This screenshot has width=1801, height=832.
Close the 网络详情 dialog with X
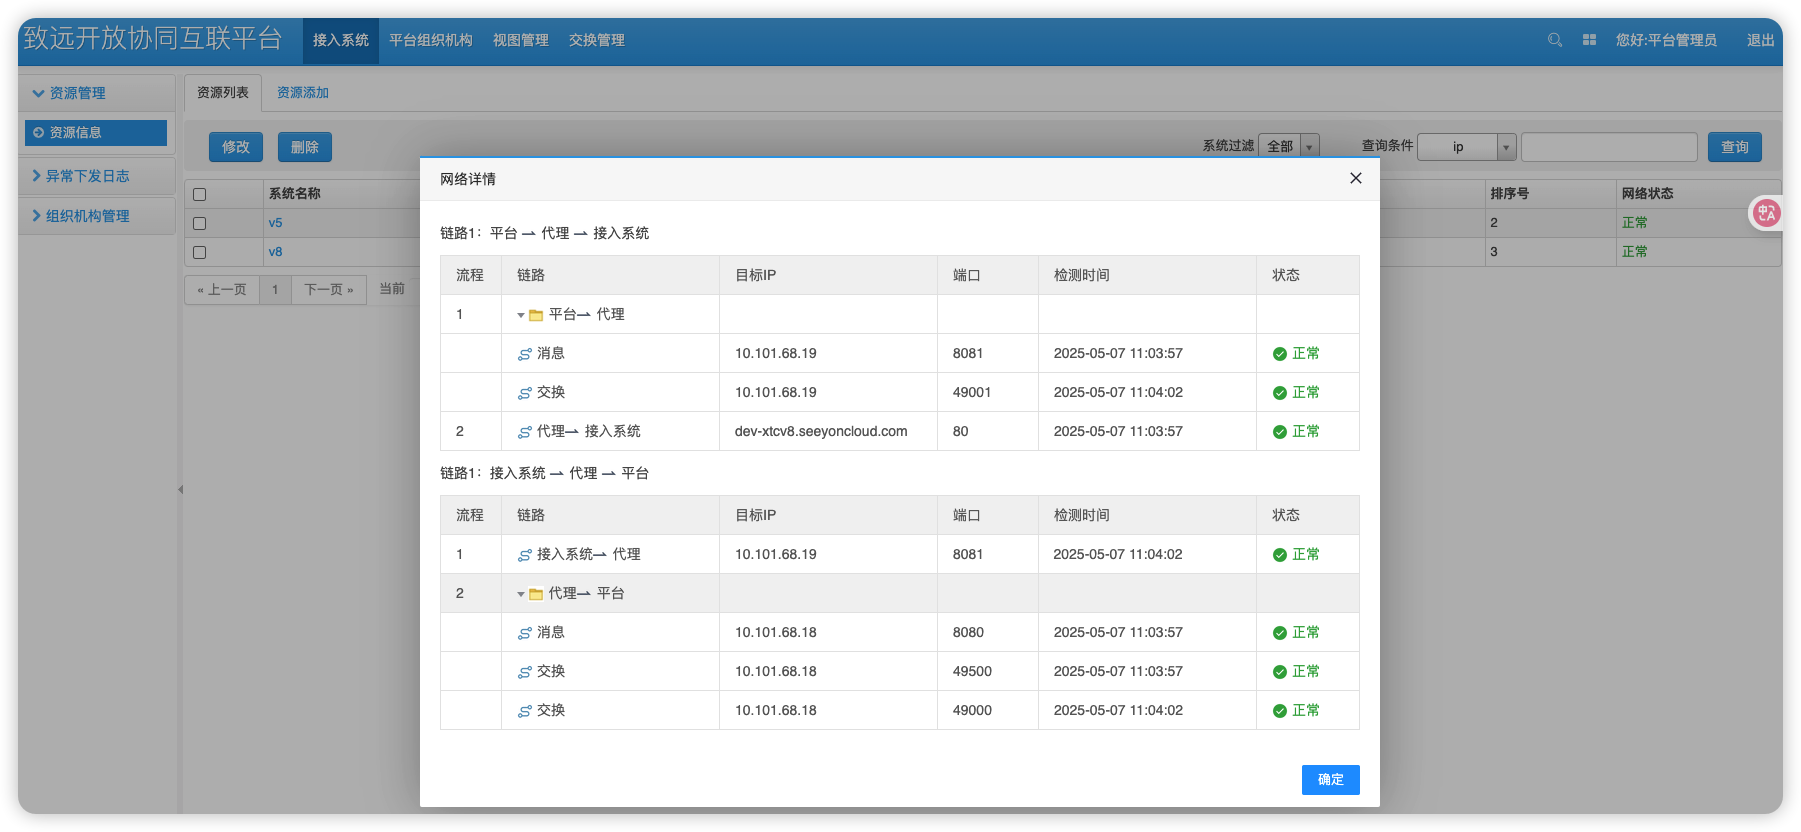tap(1355, 178)
